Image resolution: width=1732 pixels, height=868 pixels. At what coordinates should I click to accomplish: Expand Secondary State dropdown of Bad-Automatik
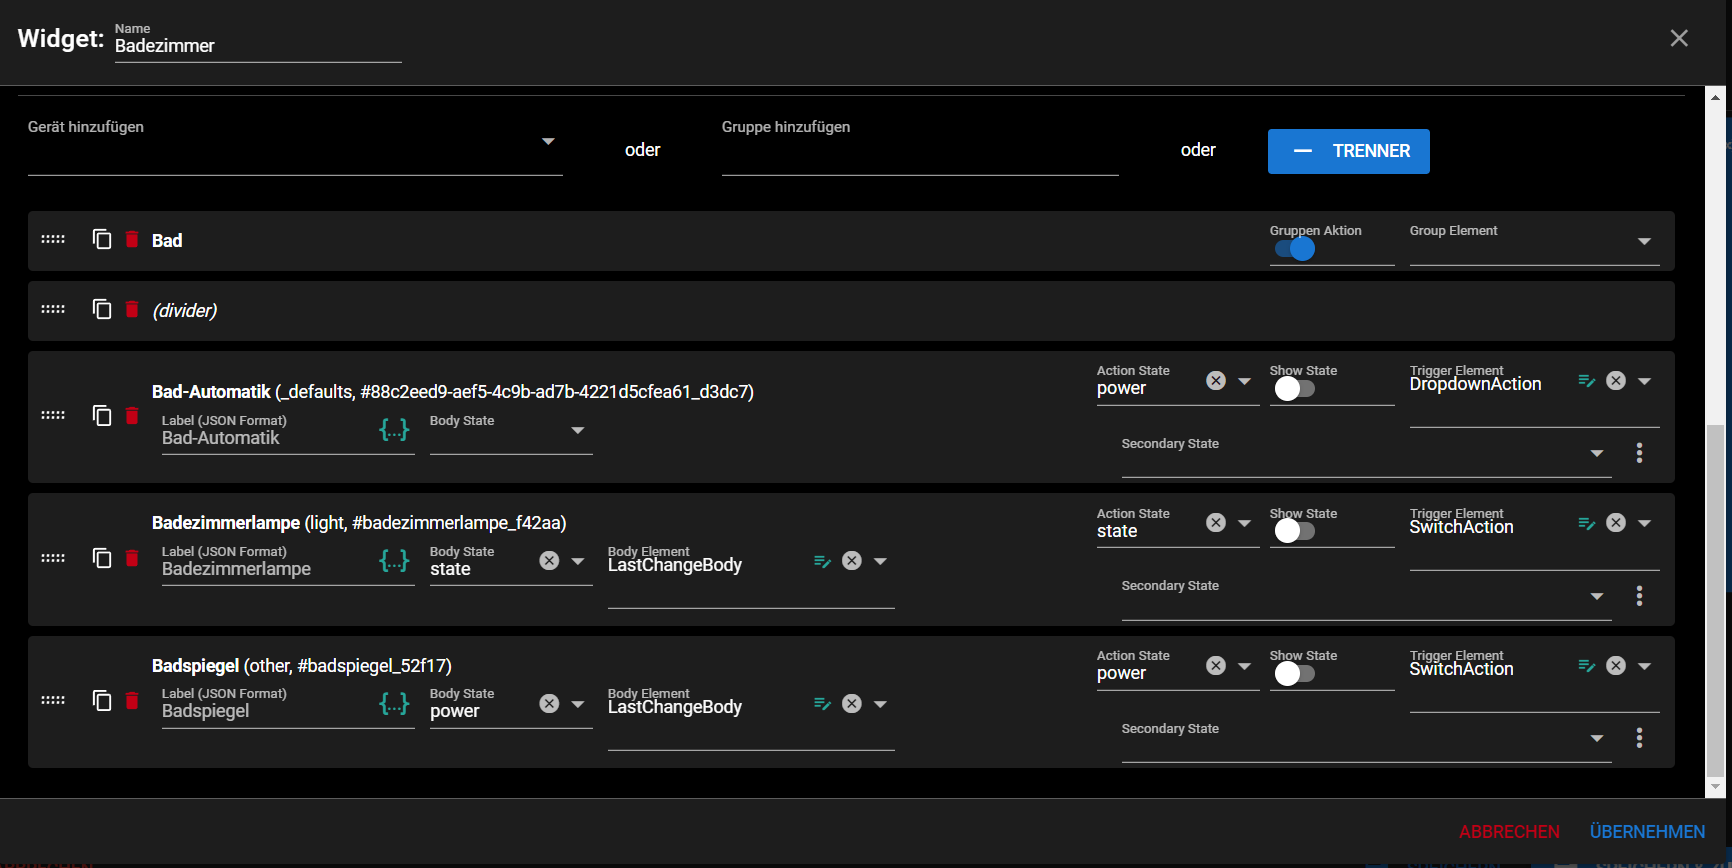(1597, 454)
